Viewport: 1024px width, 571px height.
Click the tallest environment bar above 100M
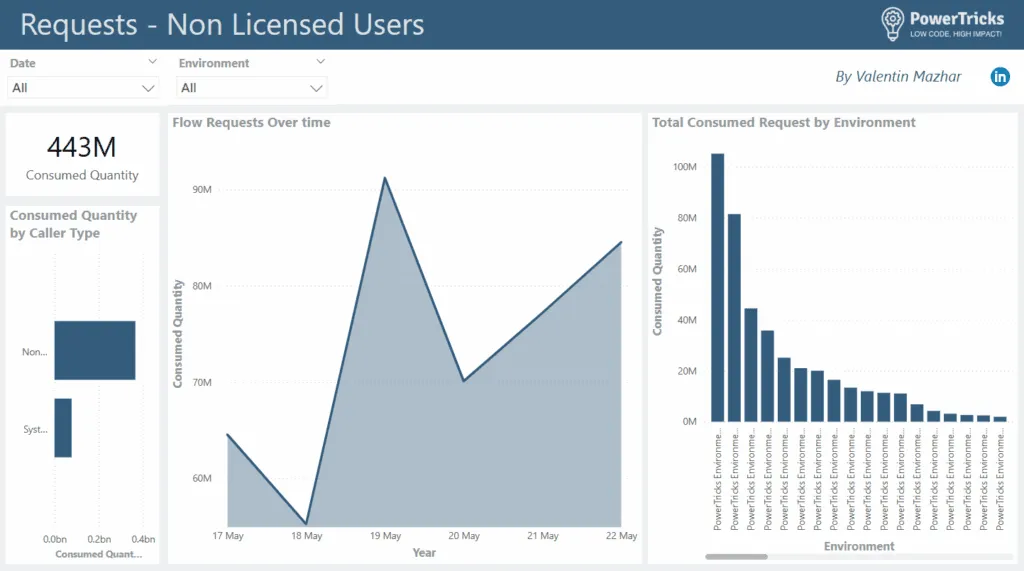click(717, 287)
